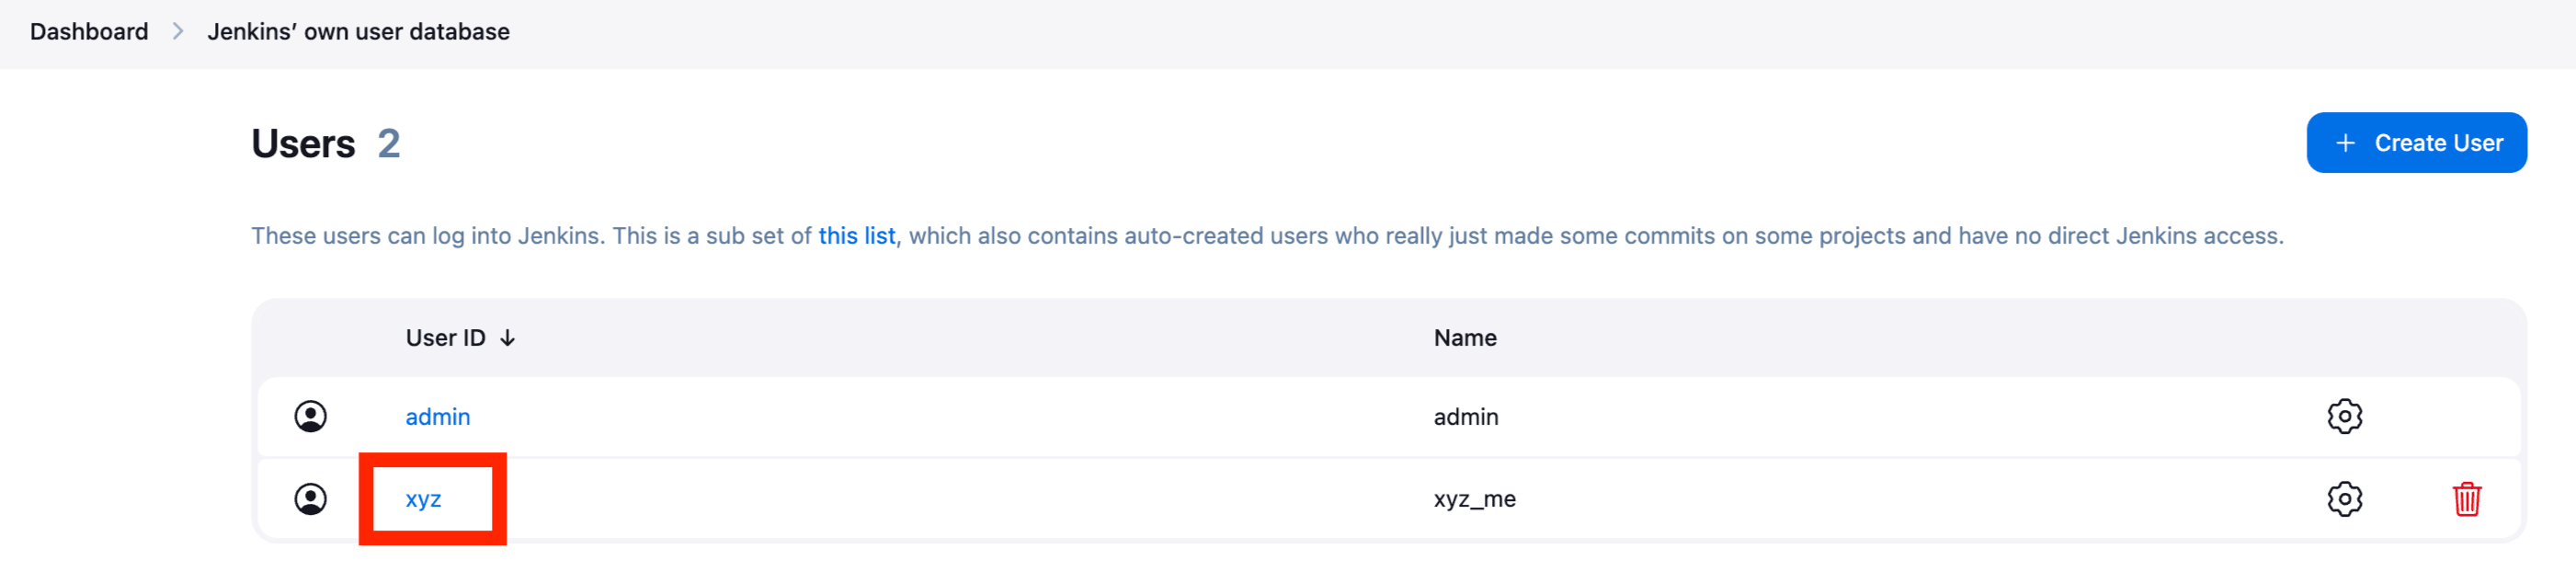Viewport: 2576px width, 583px height.
Task: Open the settings gear for user xyz
Action: pos(2345,498)
